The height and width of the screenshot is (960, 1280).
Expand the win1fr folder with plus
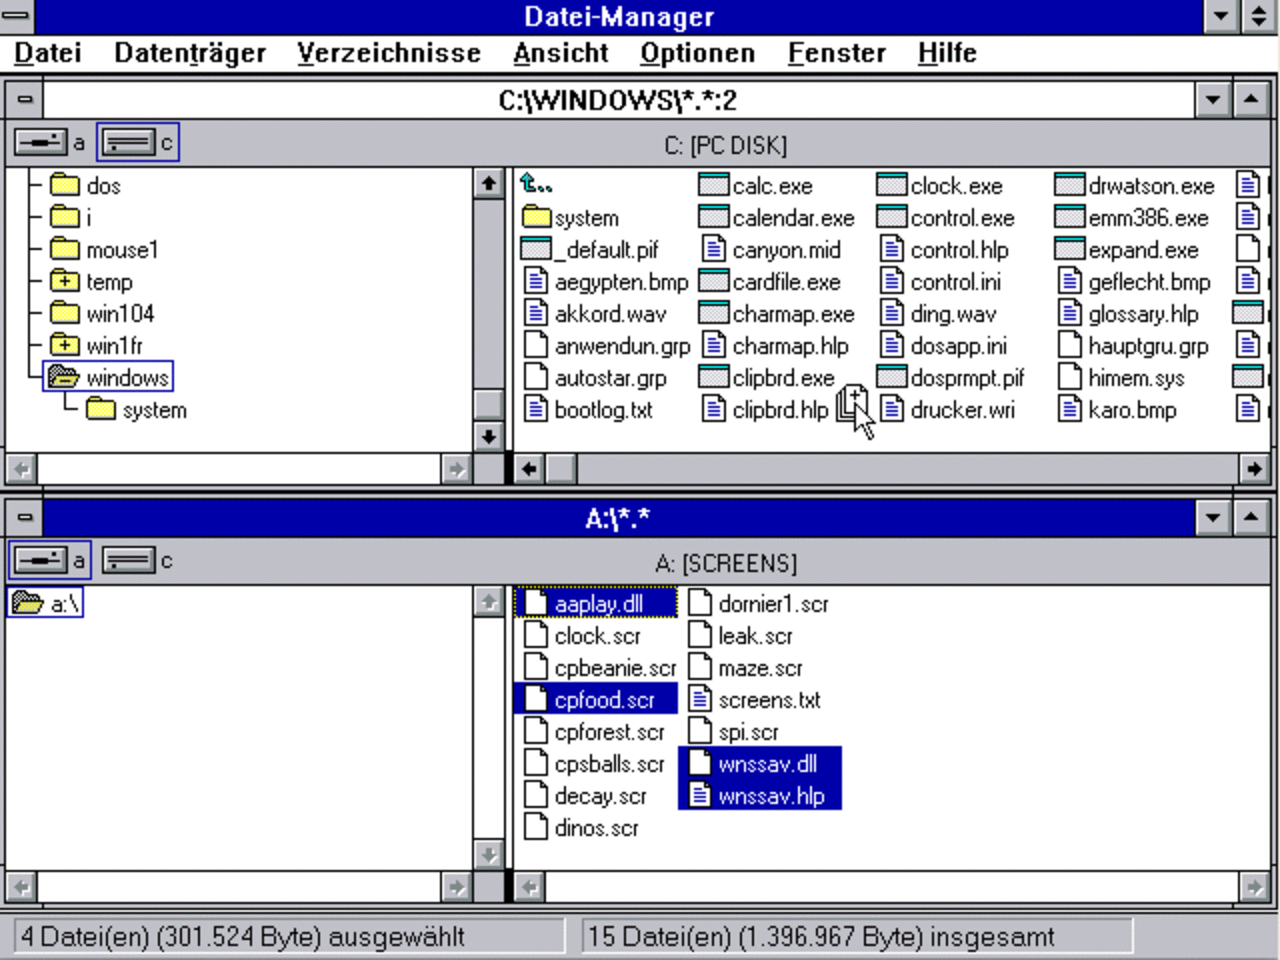pos(64,346)
